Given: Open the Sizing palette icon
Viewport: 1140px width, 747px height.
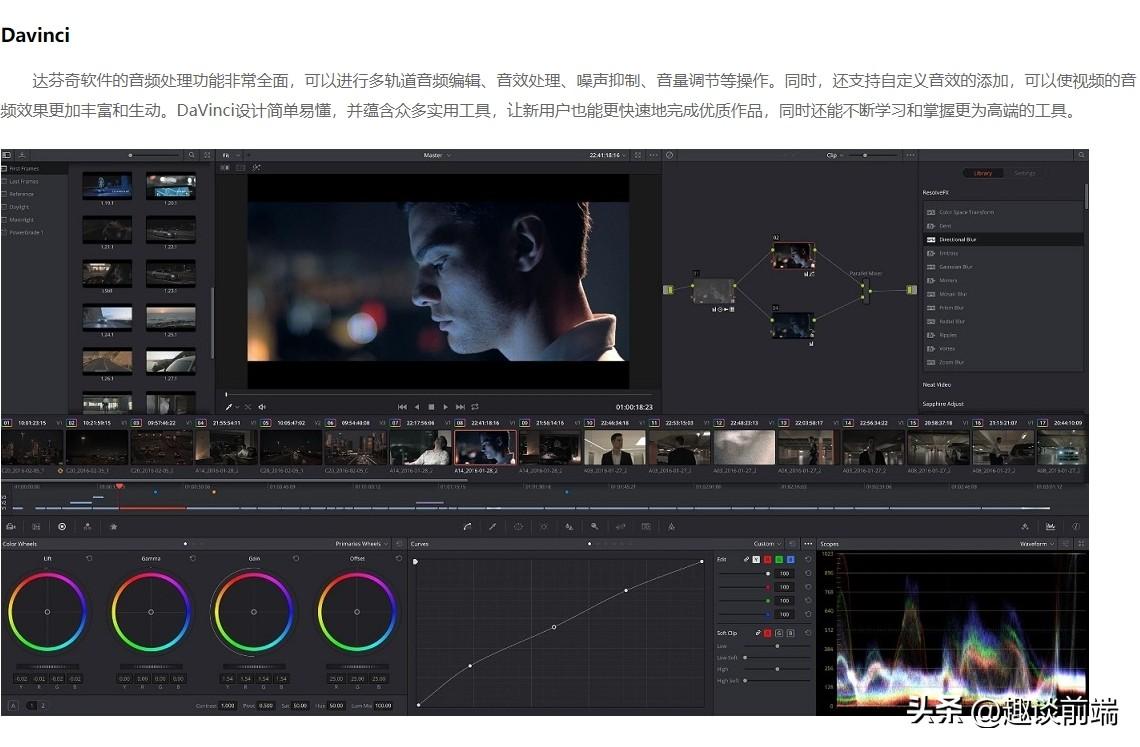Looking at the screenshot, I should 620,527.
